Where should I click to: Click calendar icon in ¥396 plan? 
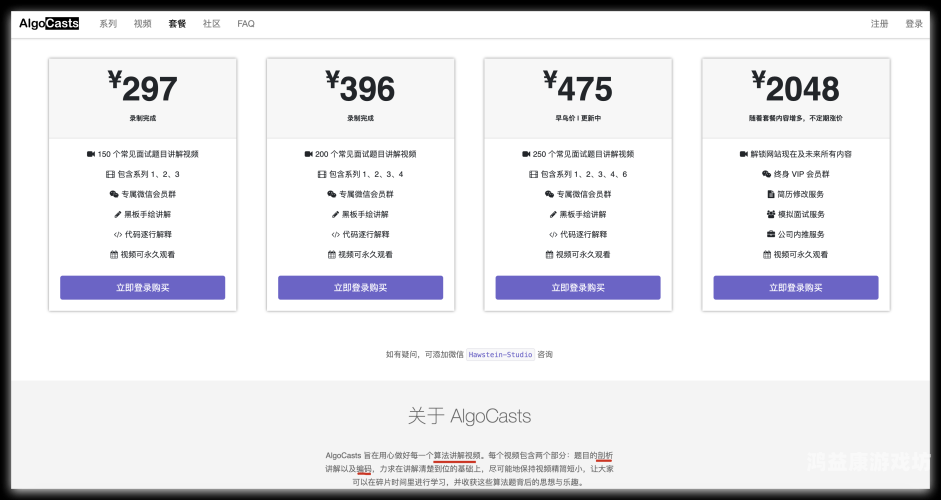pyautogui.click(x=332, y=255)
